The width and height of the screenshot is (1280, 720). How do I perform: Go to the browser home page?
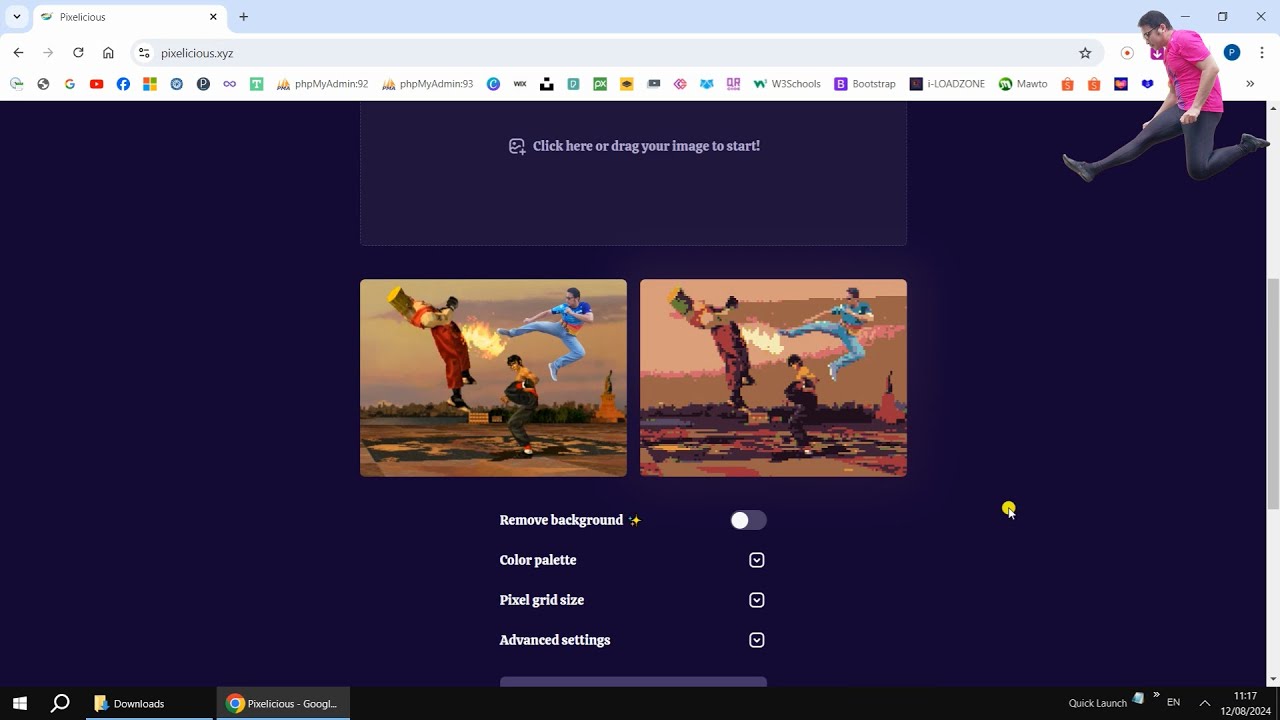click(108, 53)
